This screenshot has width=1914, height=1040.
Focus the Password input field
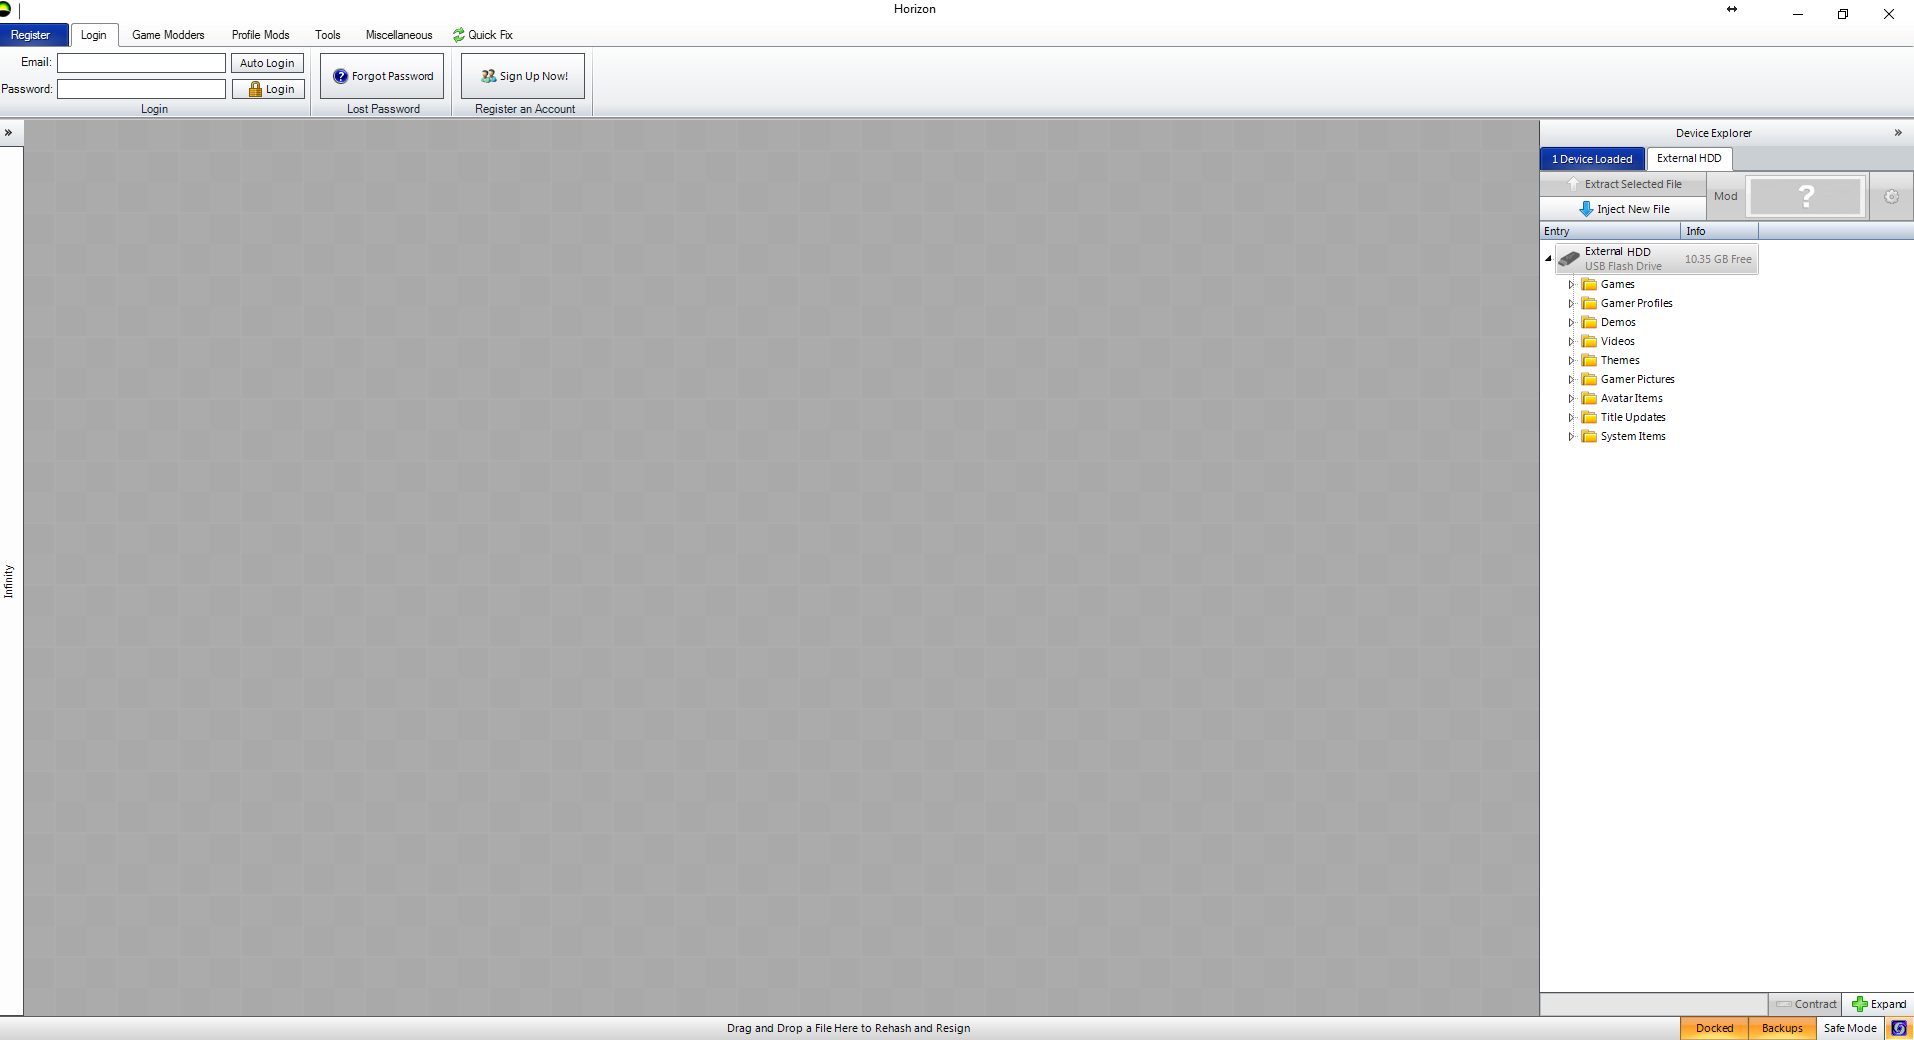click(141, 89)
